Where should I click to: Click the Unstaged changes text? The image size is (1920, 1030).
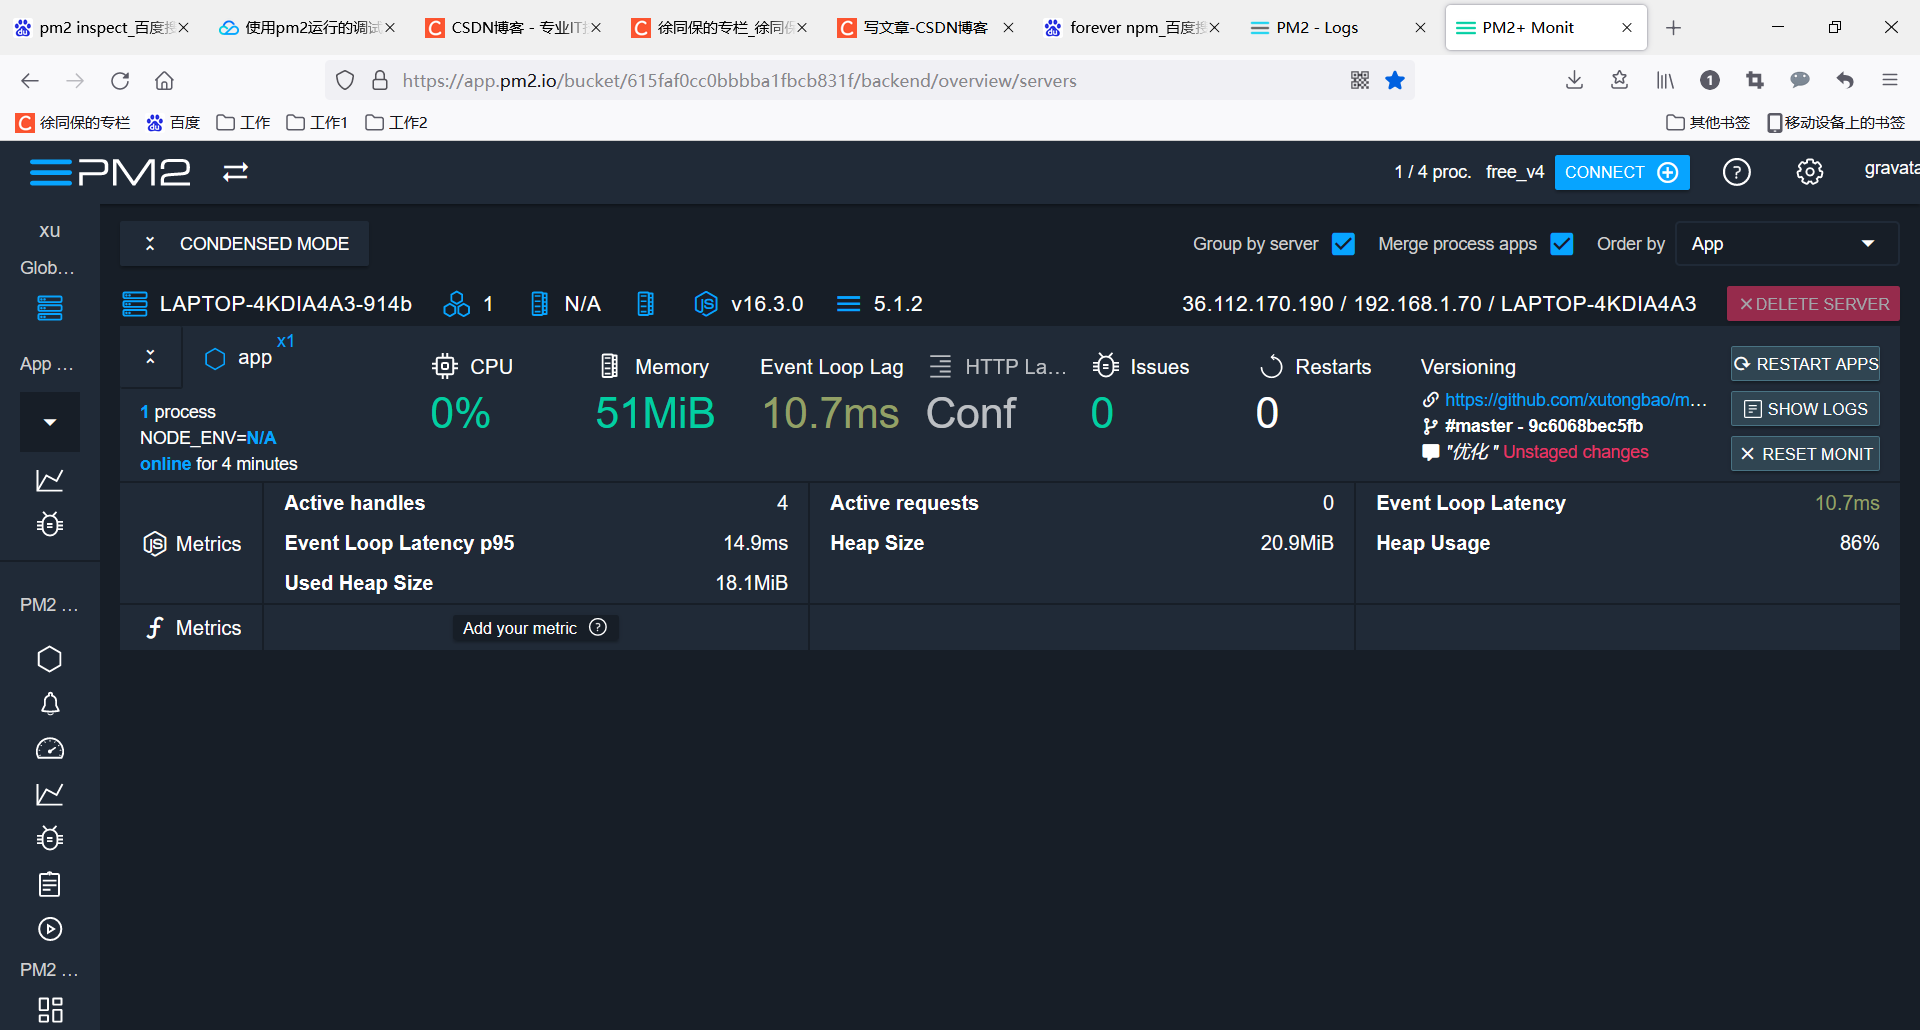1576,452
